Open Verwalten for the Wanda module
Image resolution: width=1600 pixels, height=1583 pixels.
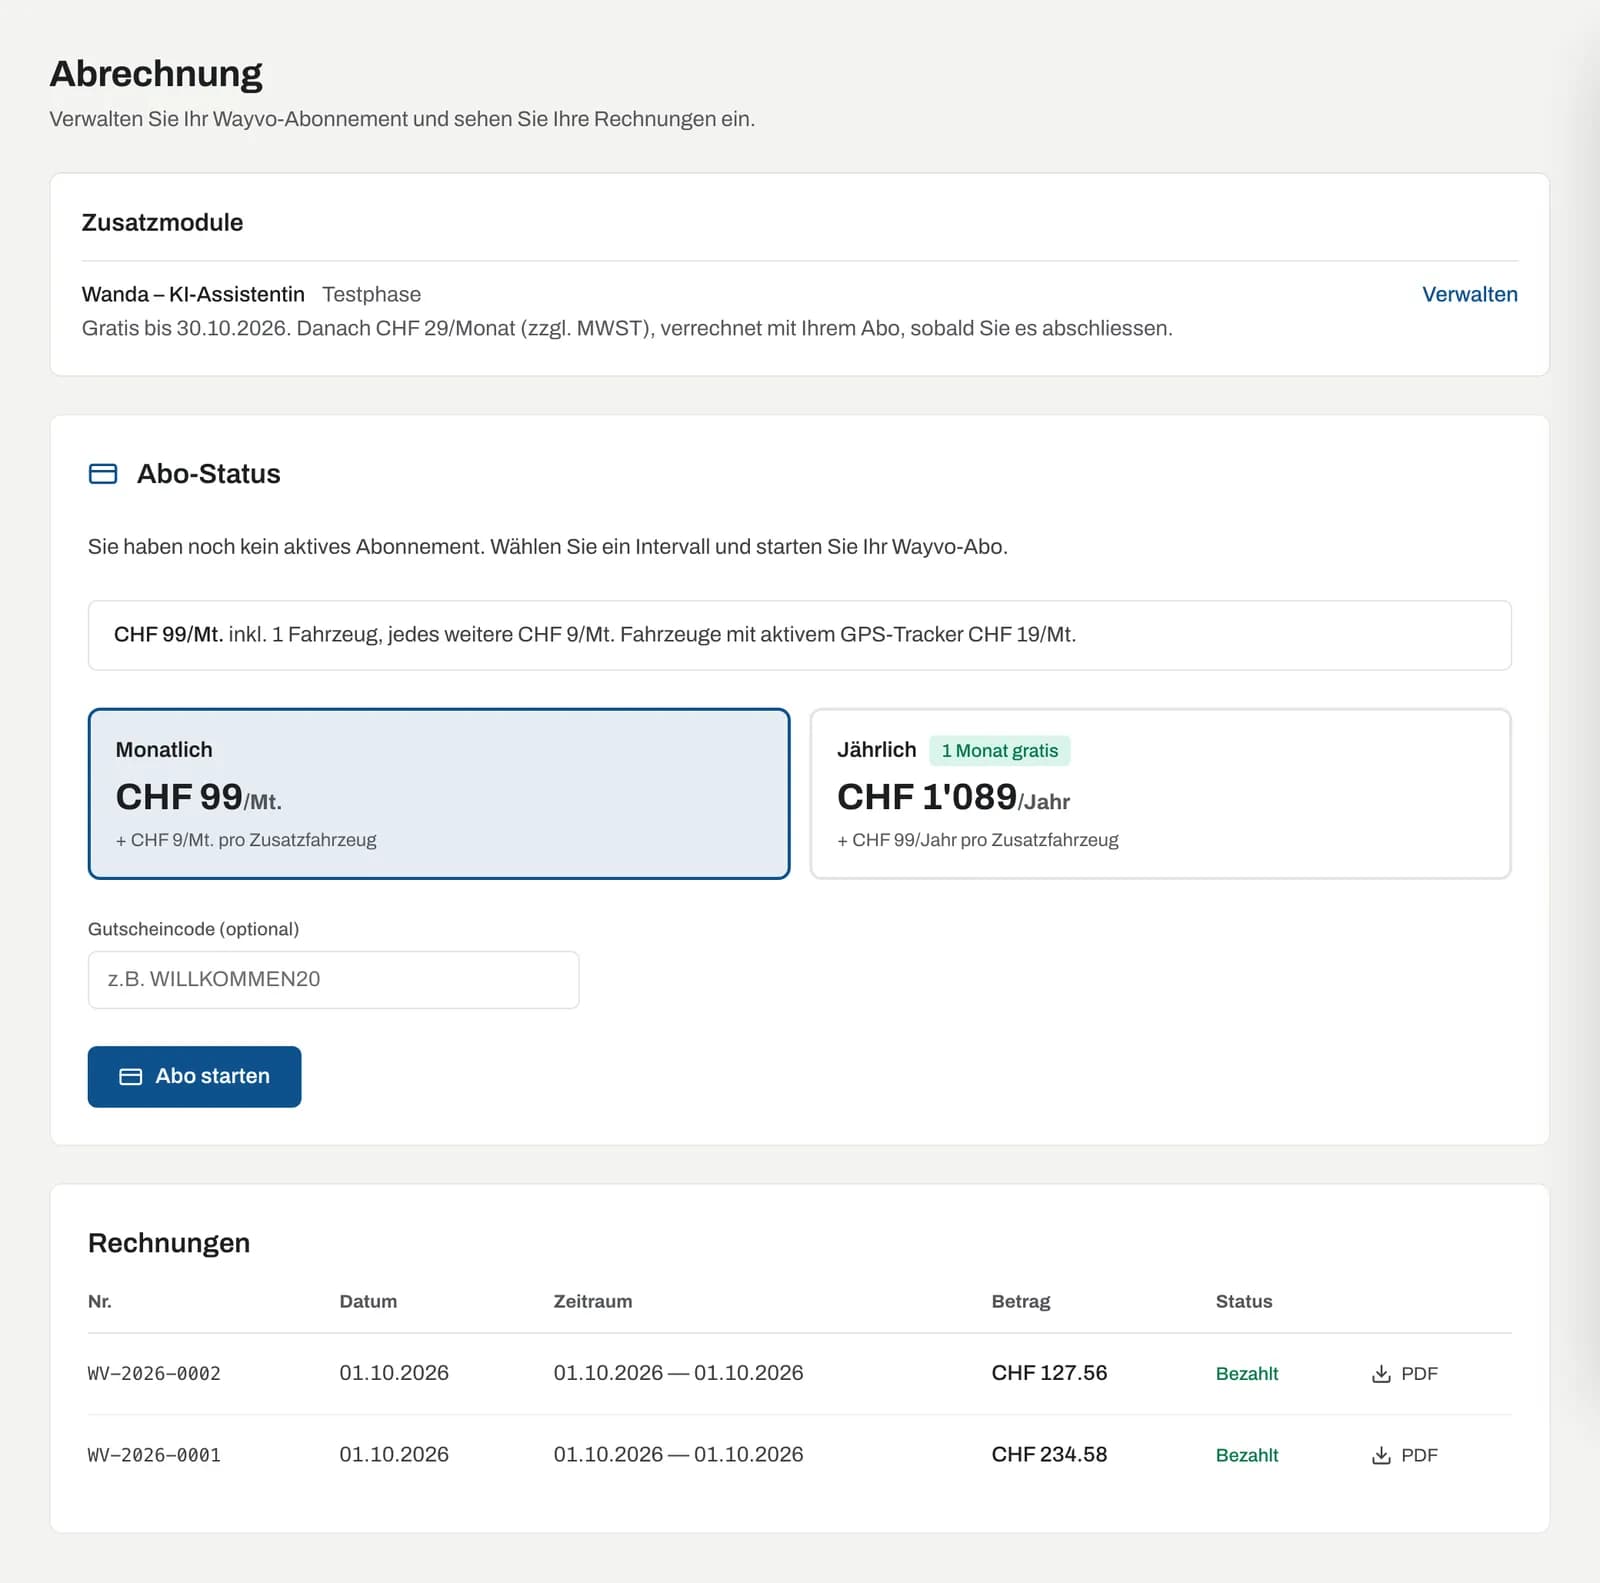click(x=1469, y=294)
